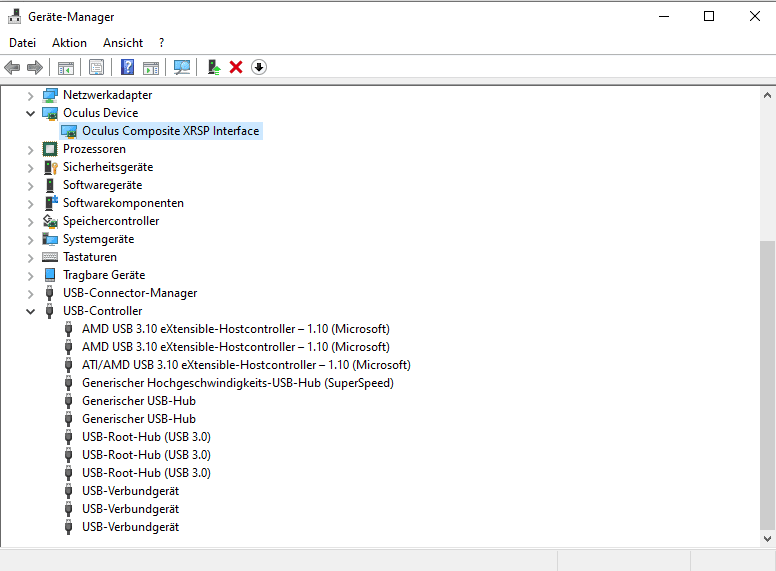Click the USB-Connector-Manager plug icon
Viewport: 776px width, 571px height.
tap(49, 293)
